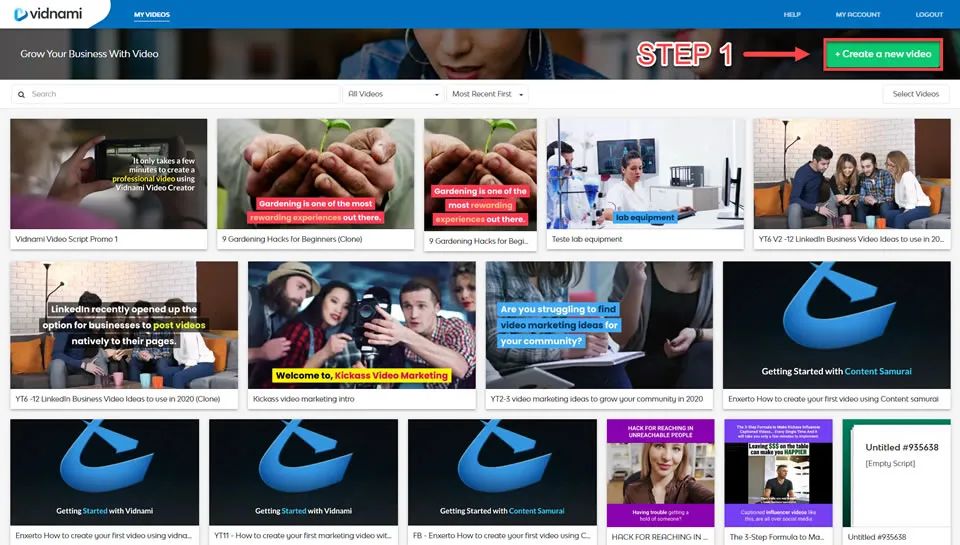Open YT2-3 video marketing ideas thumbnail
This screenshot has height=545, width=960.
pos(599,325)
